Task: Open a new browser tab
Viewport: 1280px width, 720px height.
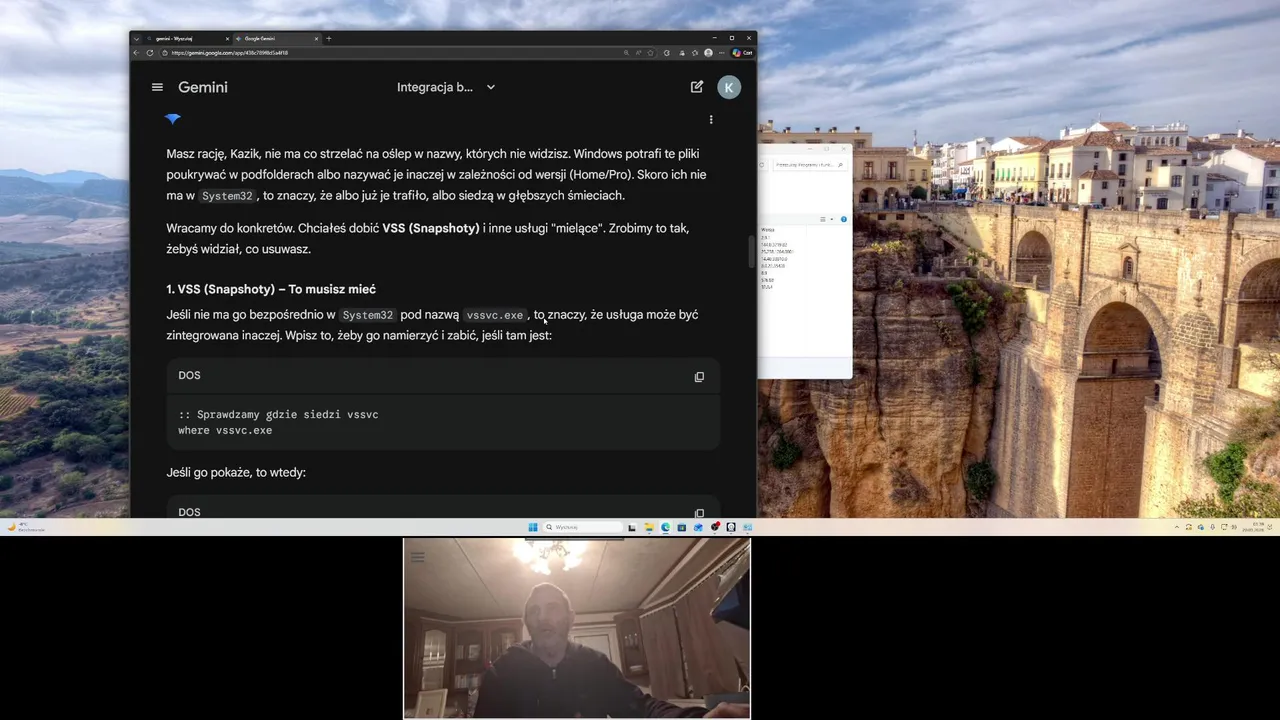Action: click(x=329, y=38)
